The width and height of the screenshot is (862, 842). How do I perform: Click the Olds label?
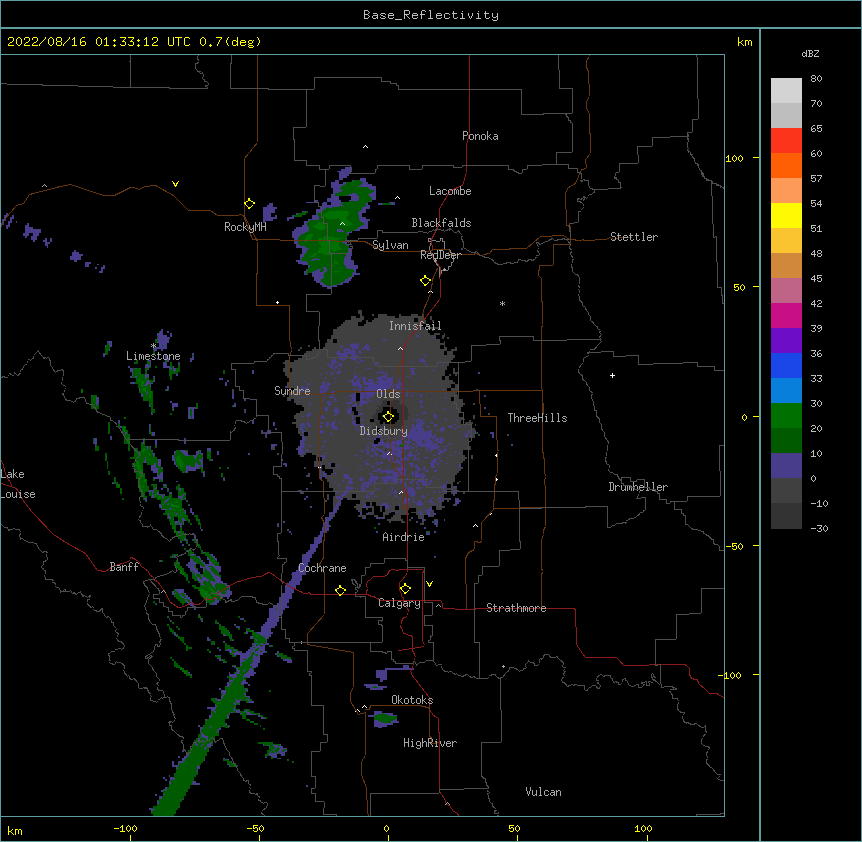pyautogui.click(x=388, y=394)
